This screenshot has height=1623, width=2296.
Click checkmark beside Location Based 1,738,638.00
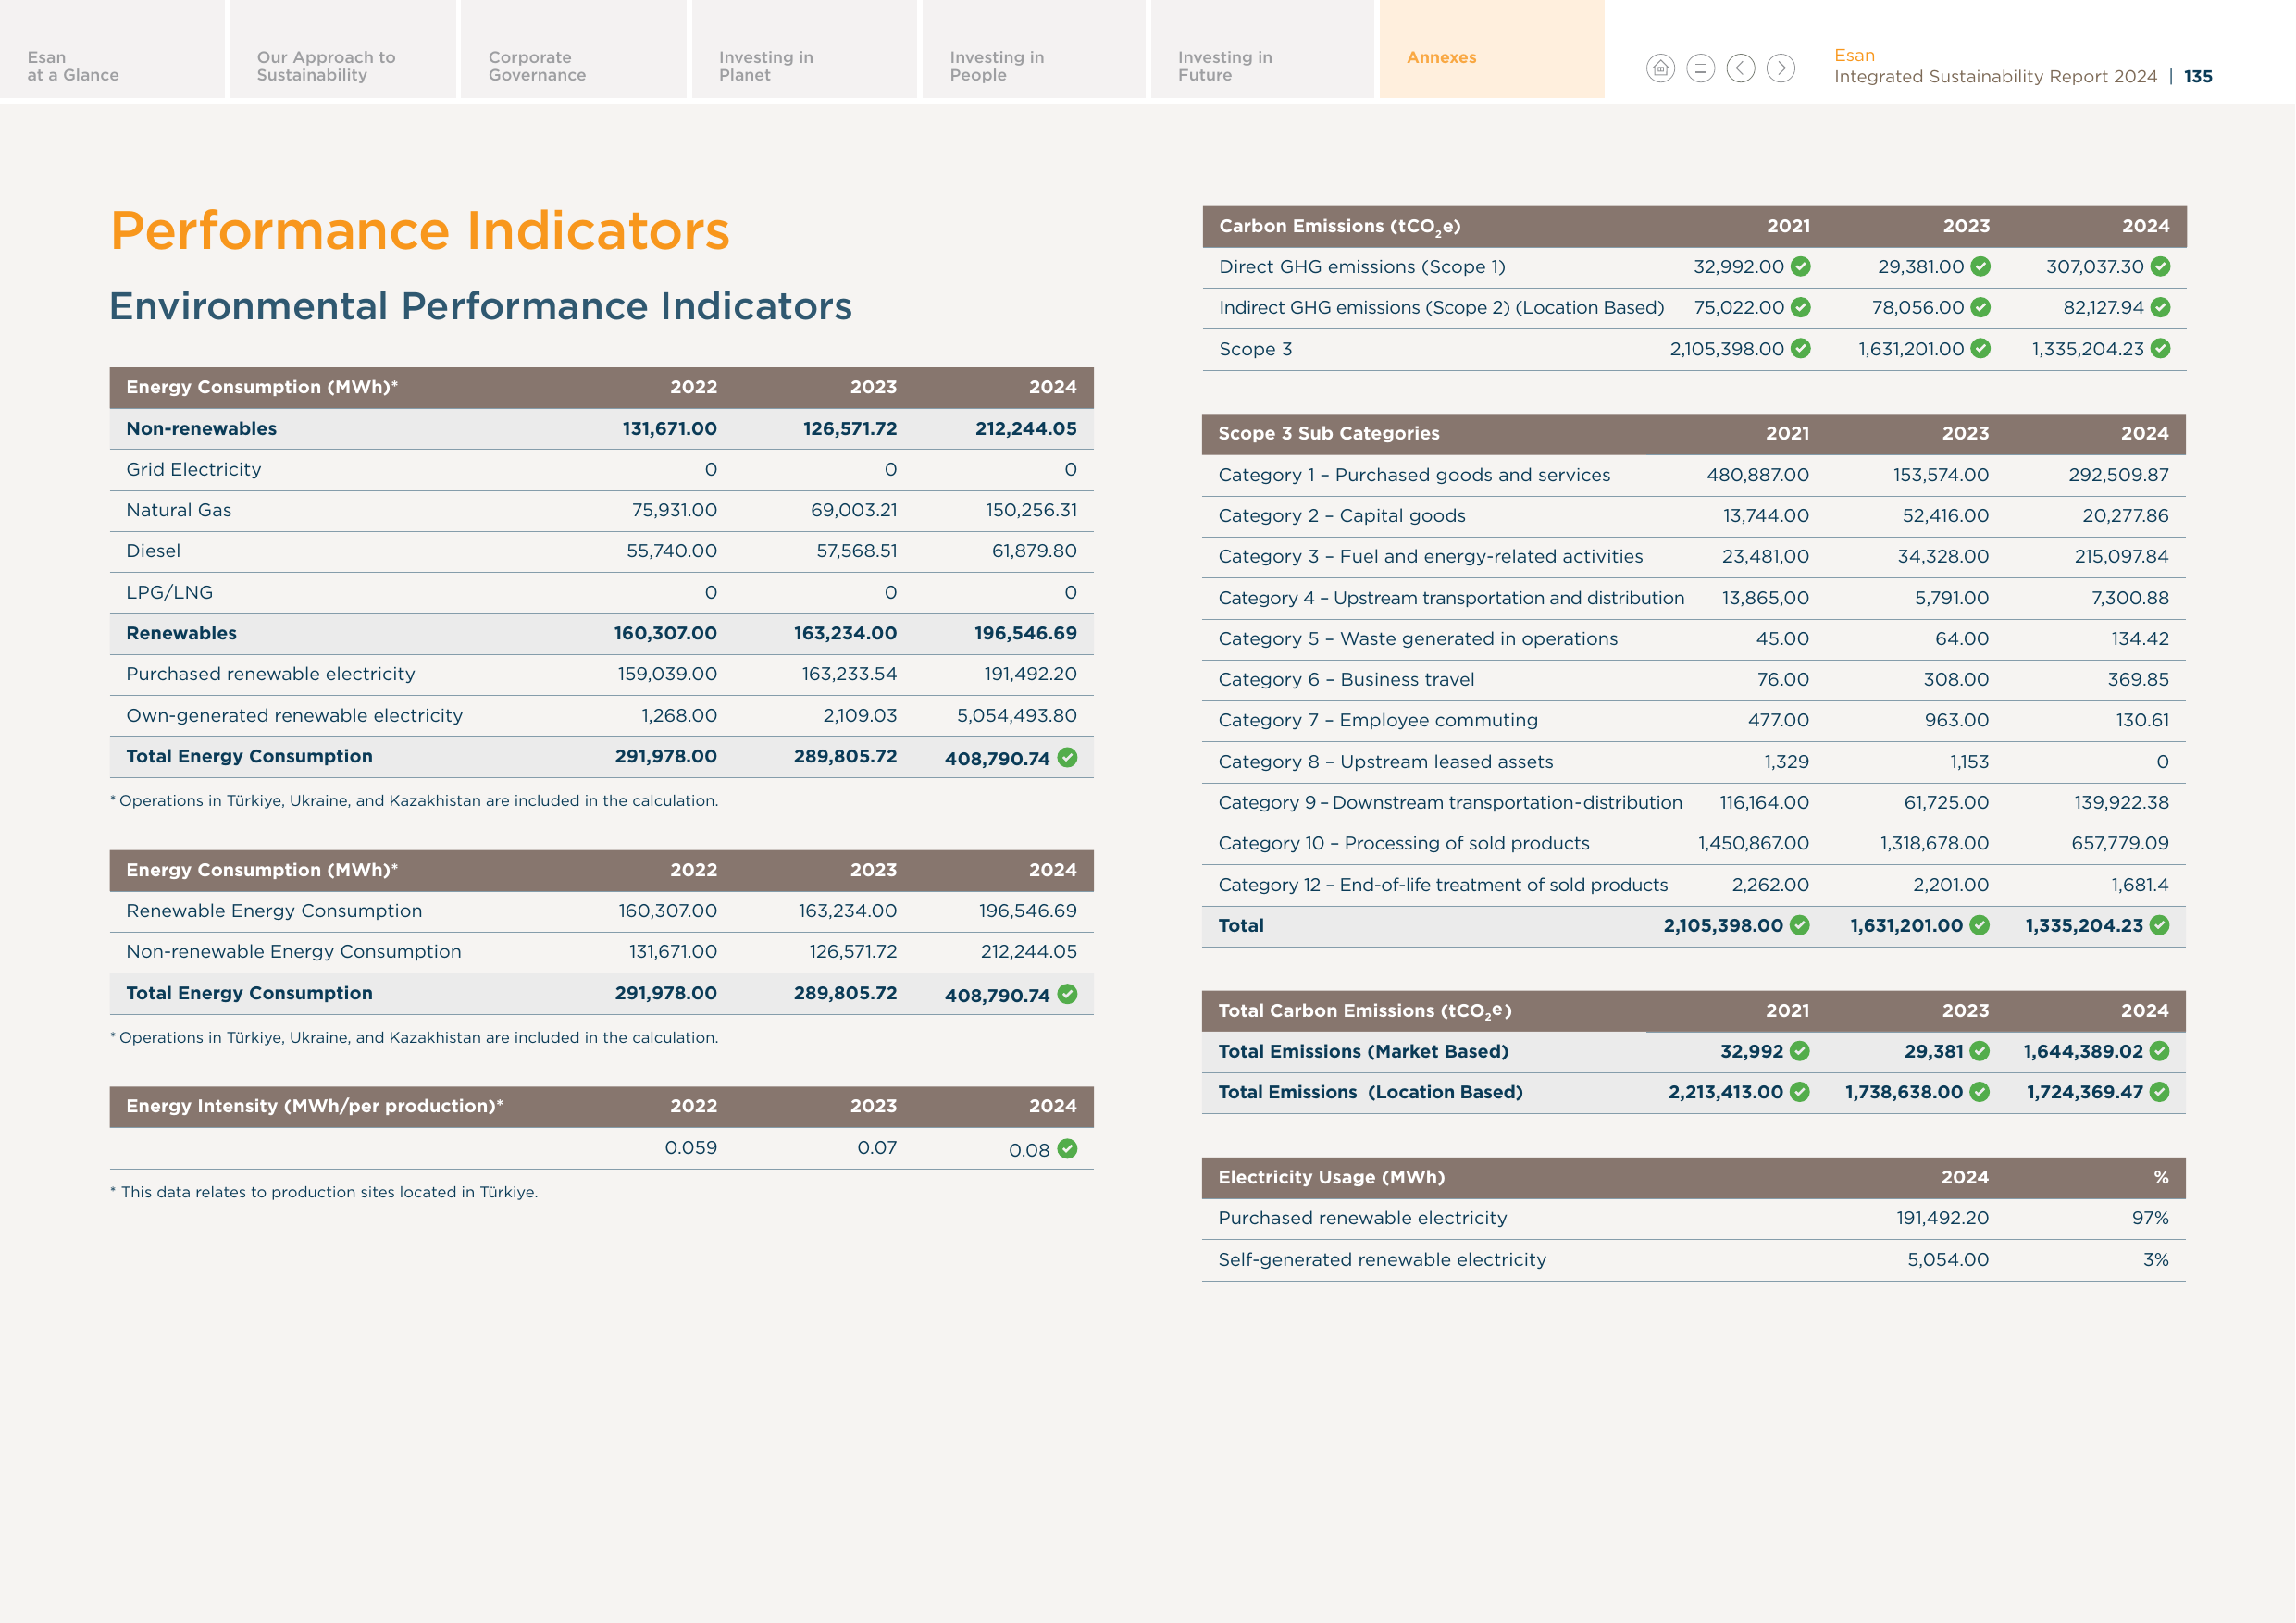[x=1980, y=1092]
